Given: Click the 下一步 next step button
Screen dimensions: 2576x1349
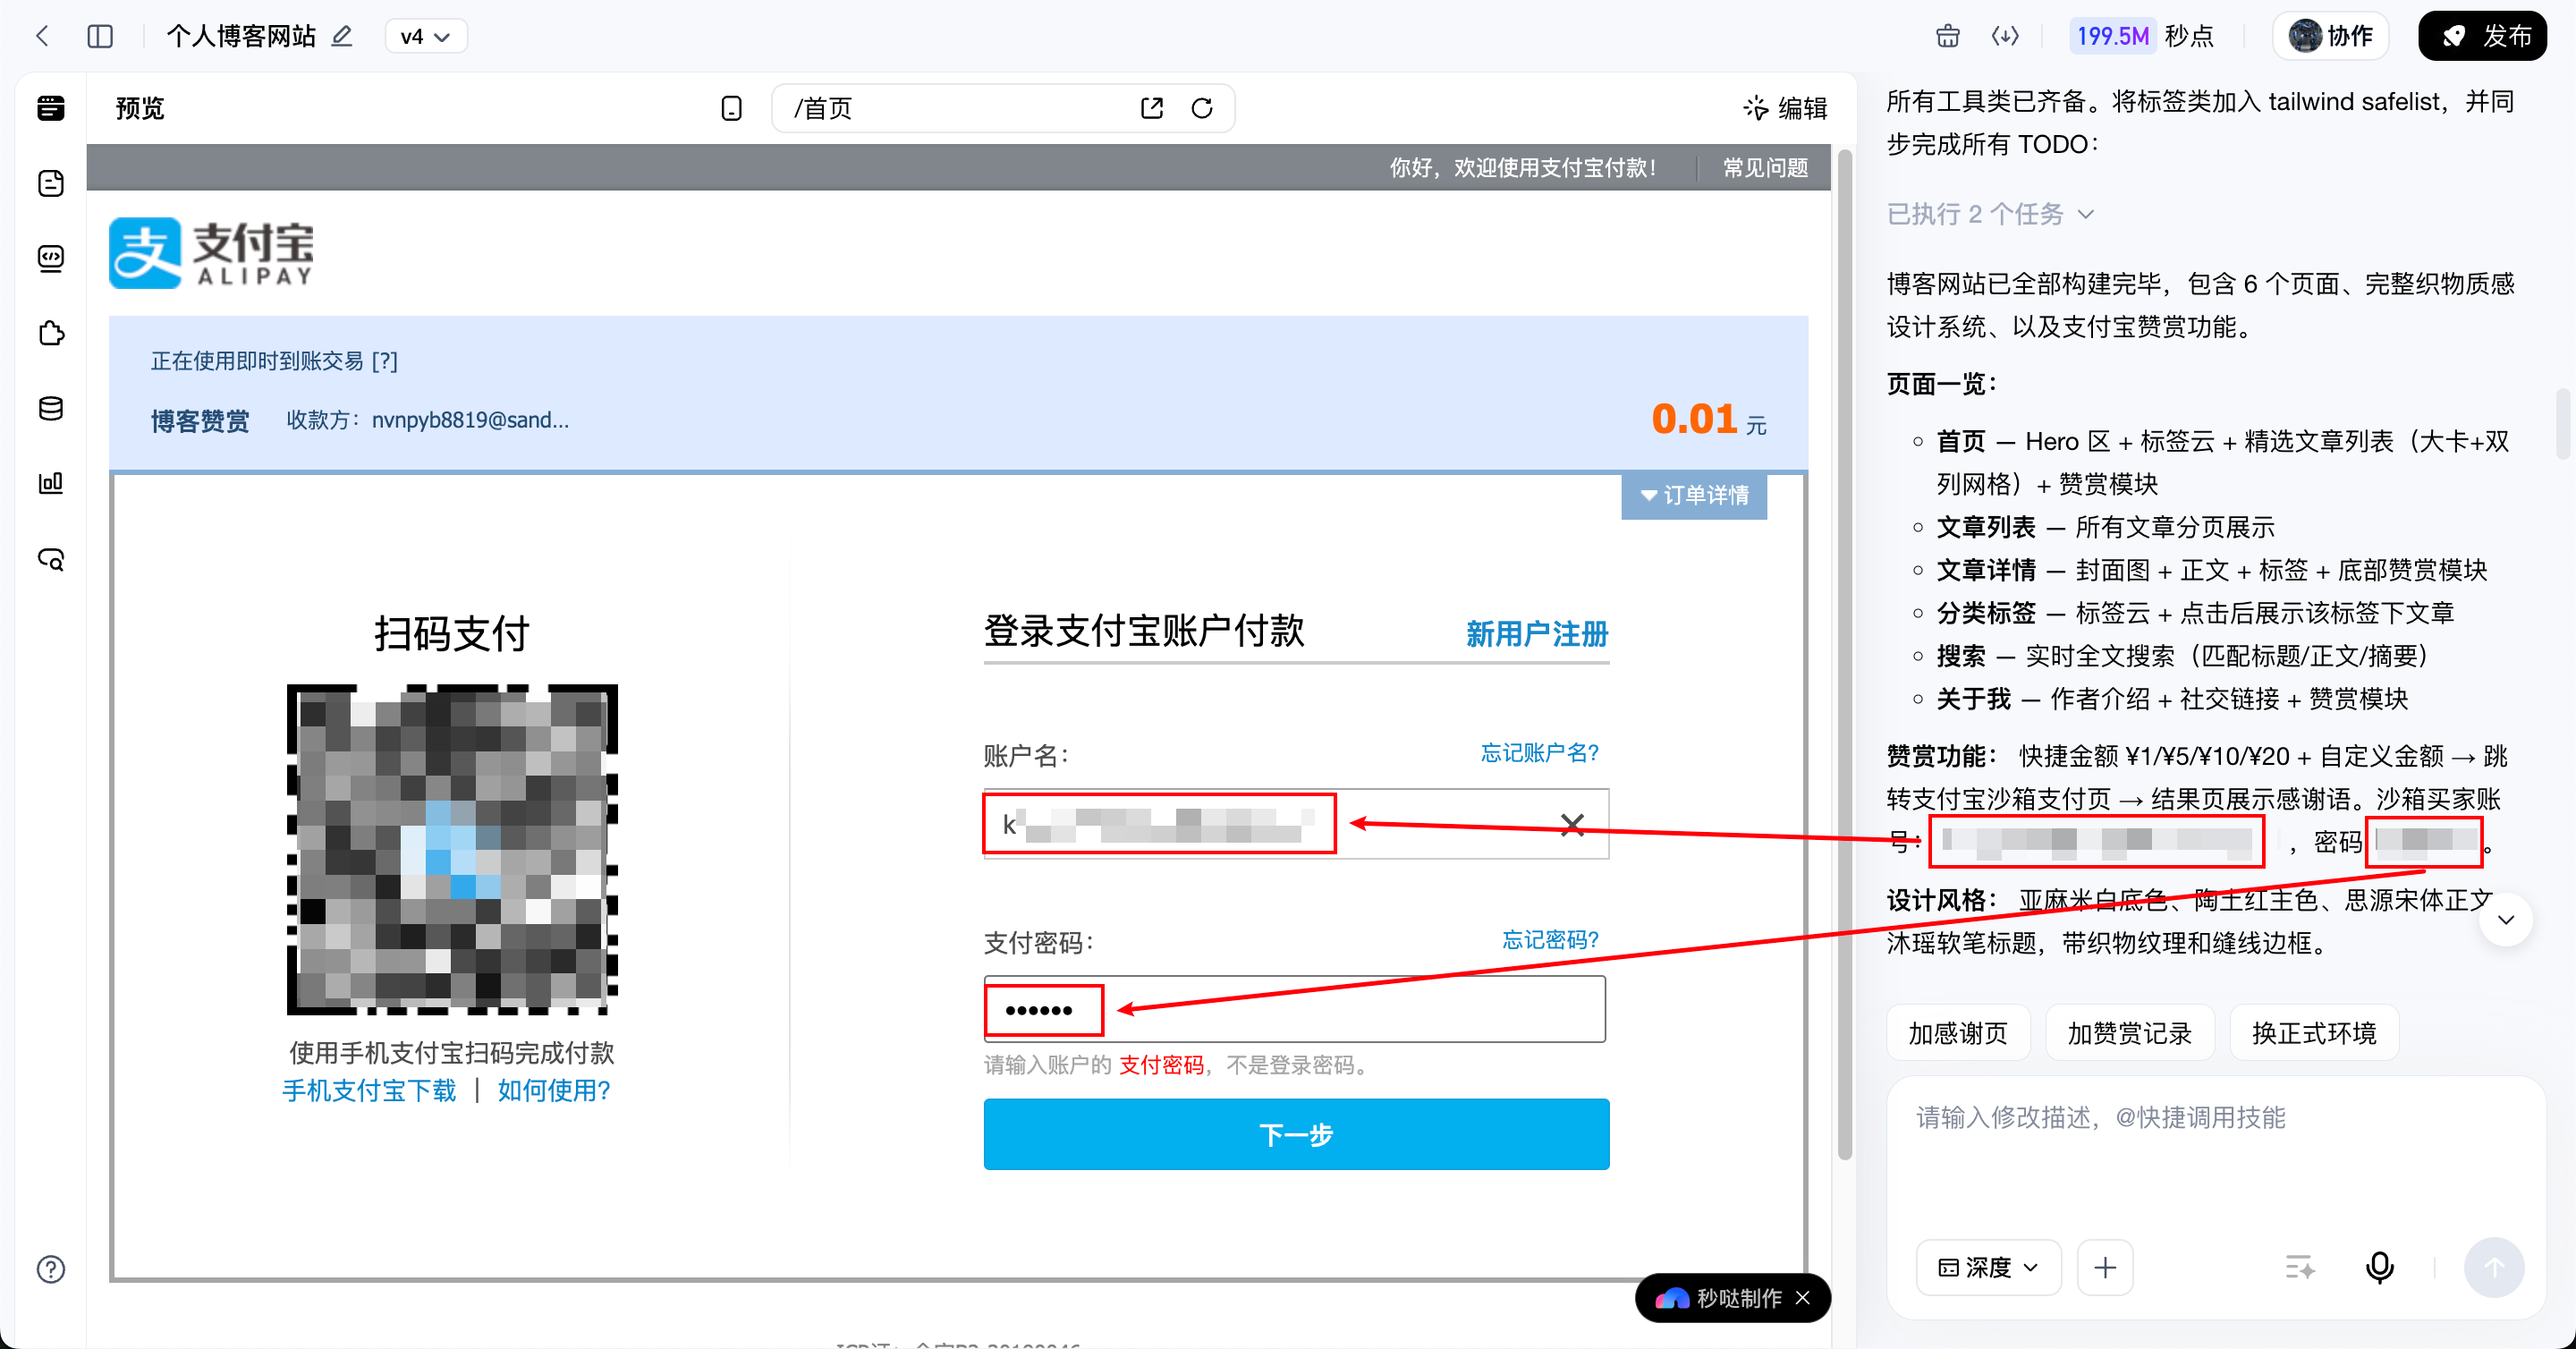Looking at the screenshot, I should (1296, 1134).
